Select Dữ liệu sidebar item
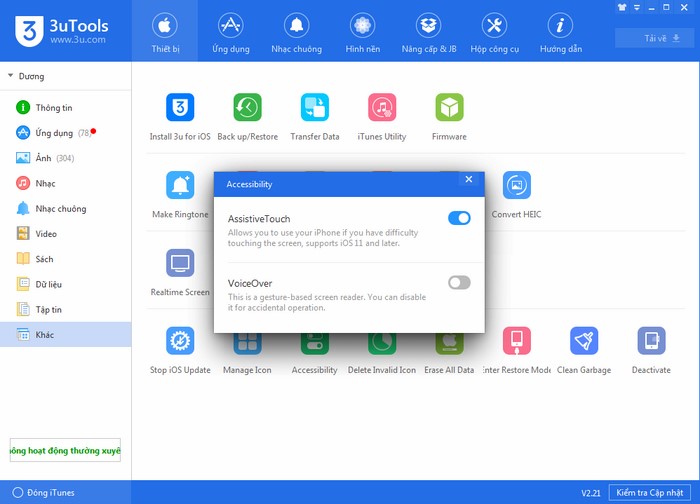Viewport: 700px width, 504px height. coord(66,284)
